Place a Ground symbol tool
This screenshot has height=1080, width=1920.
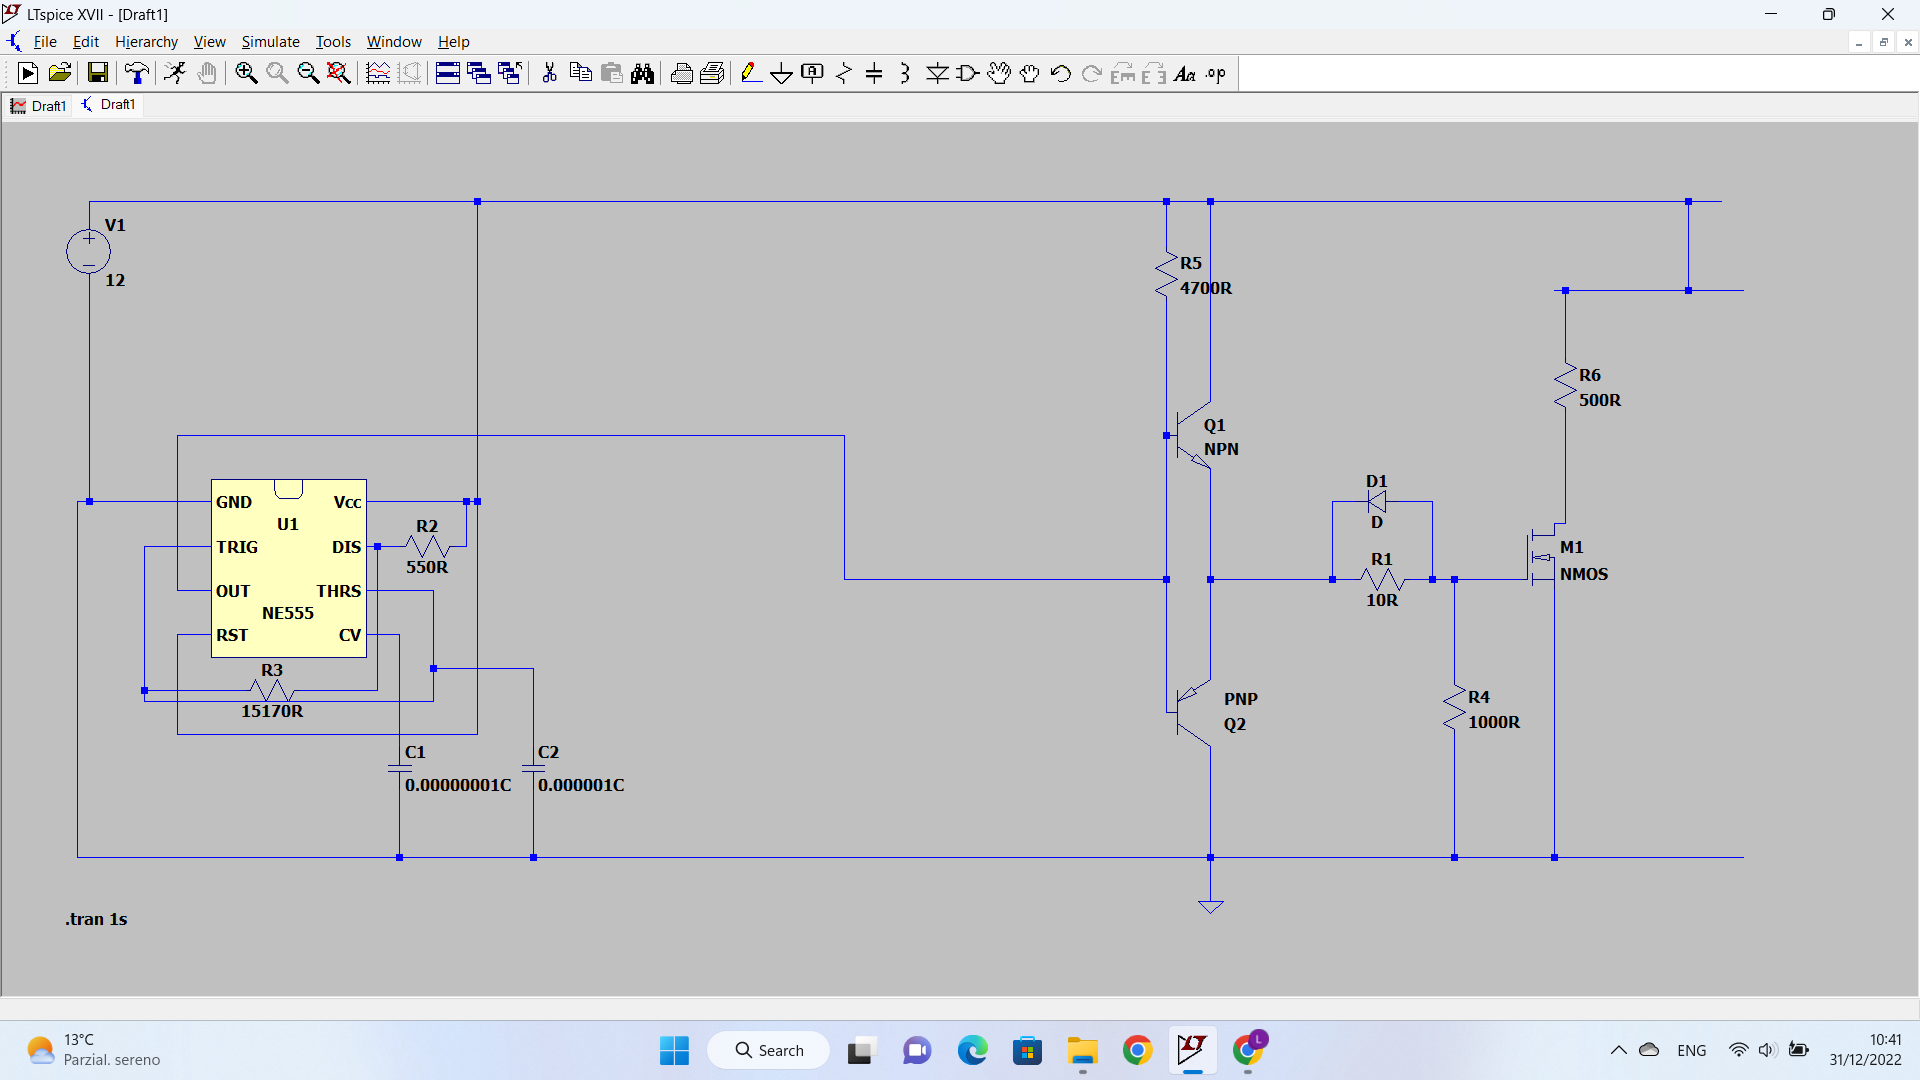click(781, 73)
